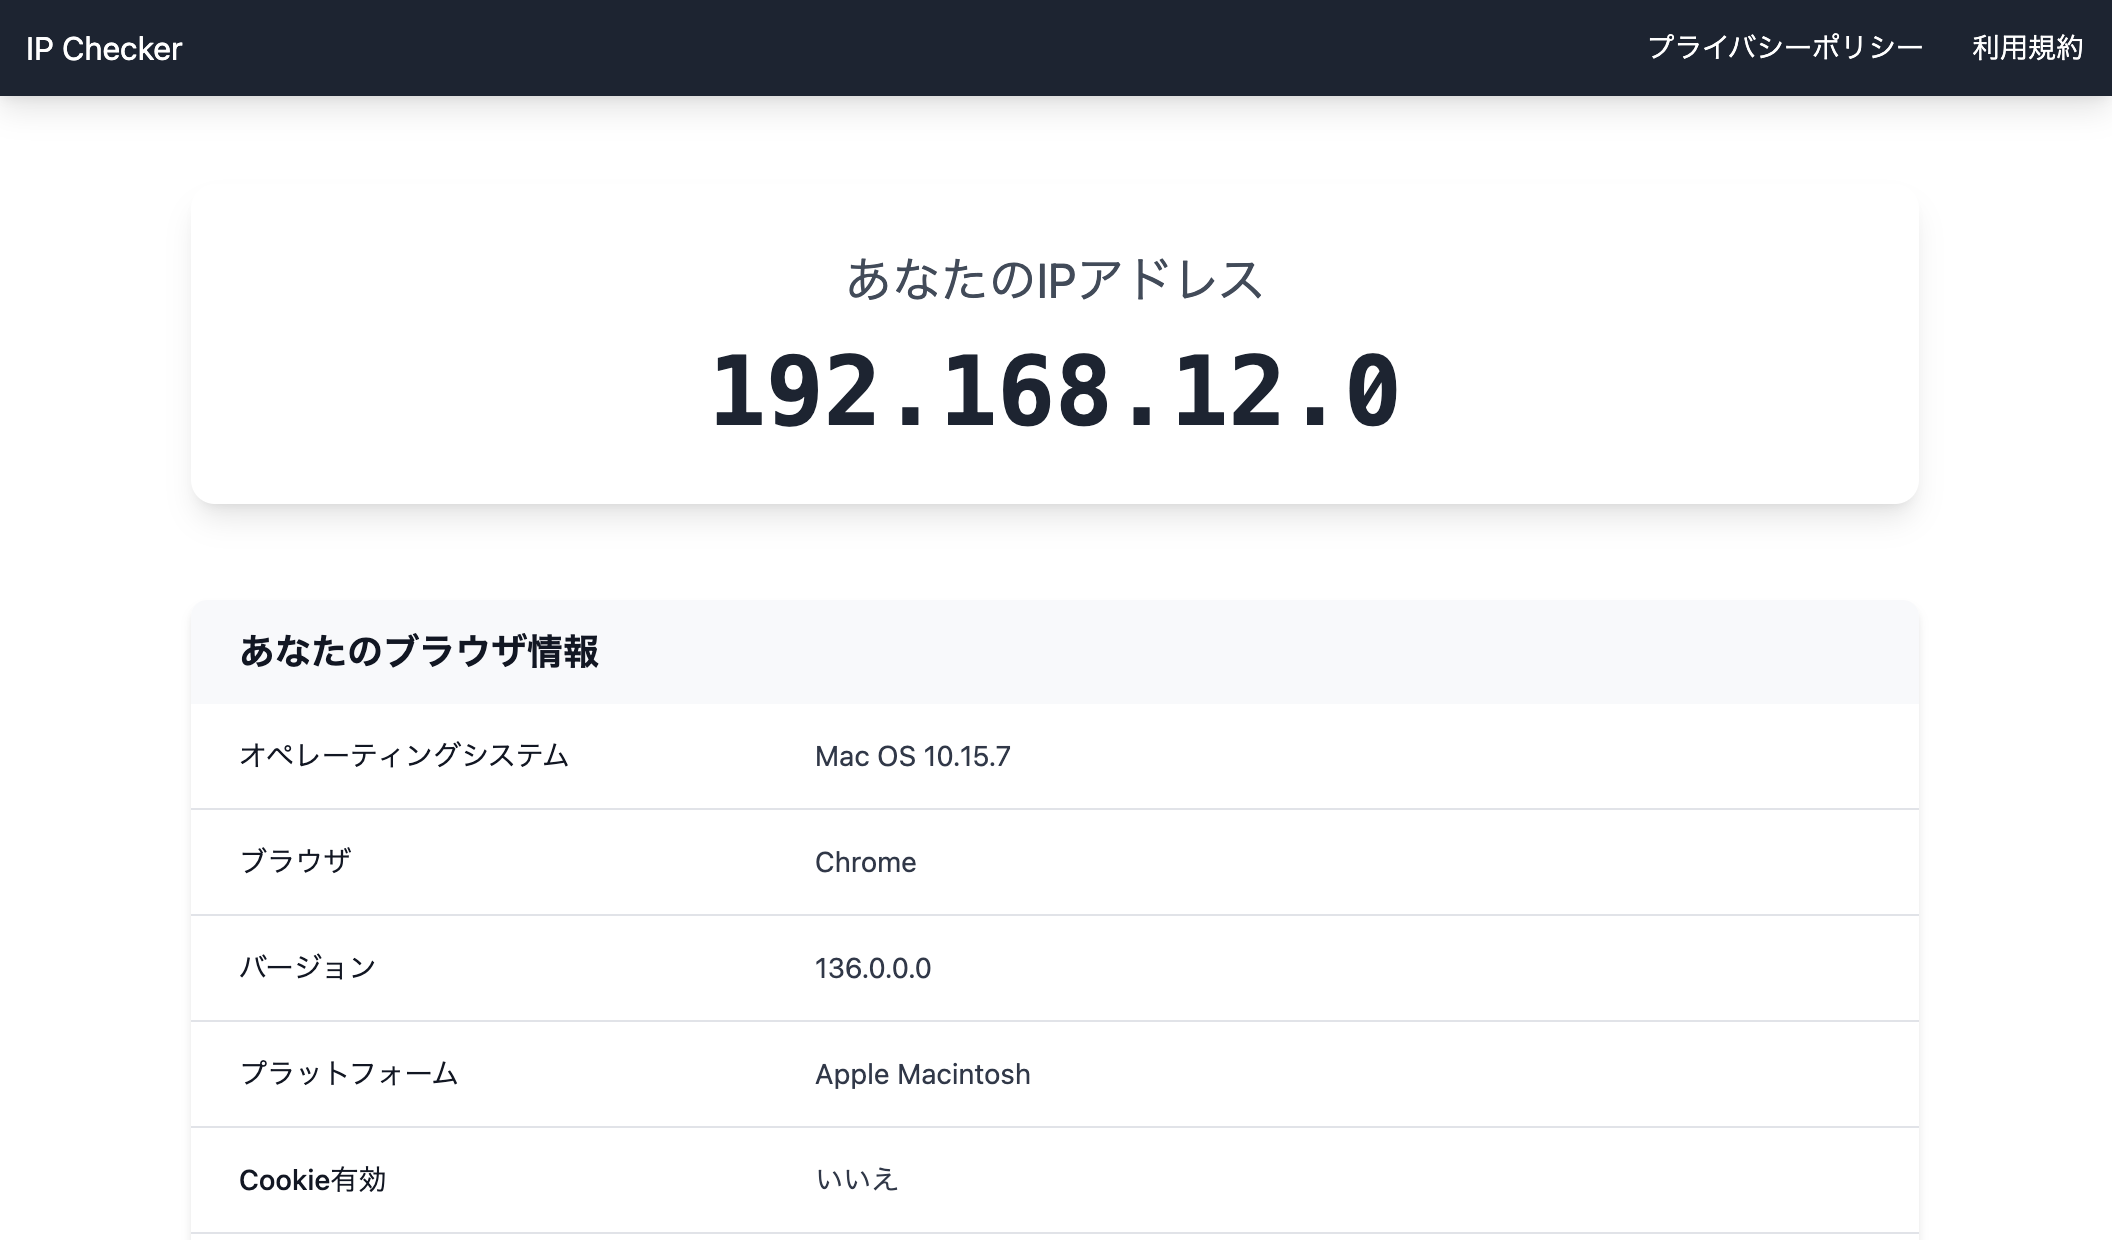Select the Cookie有効 row label

click(x=313, y=1180)
